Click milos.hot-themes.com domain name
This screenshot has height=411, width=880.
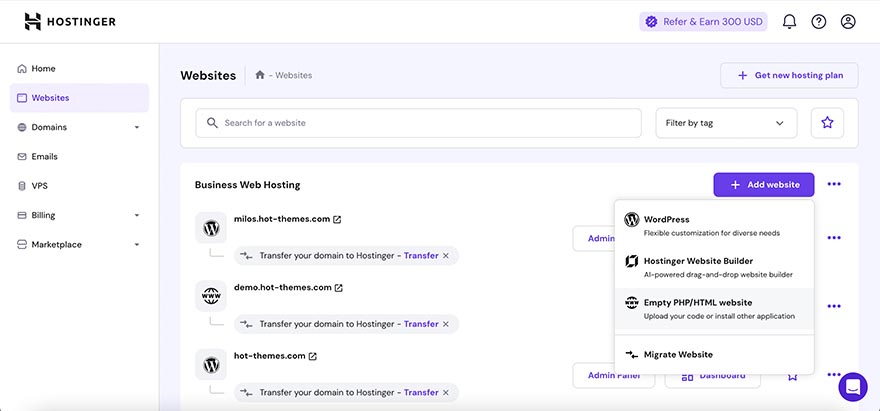click(282, 219)
